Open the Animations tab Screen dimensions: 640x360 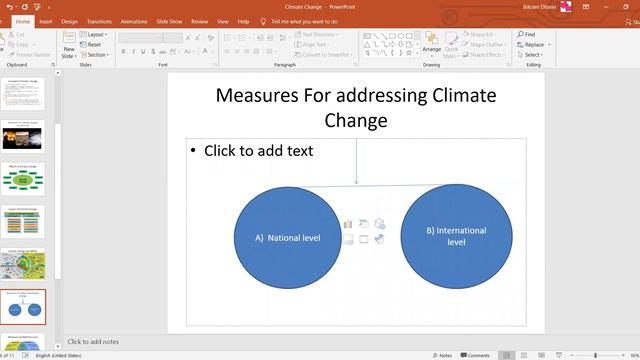(x=134, y=22)
